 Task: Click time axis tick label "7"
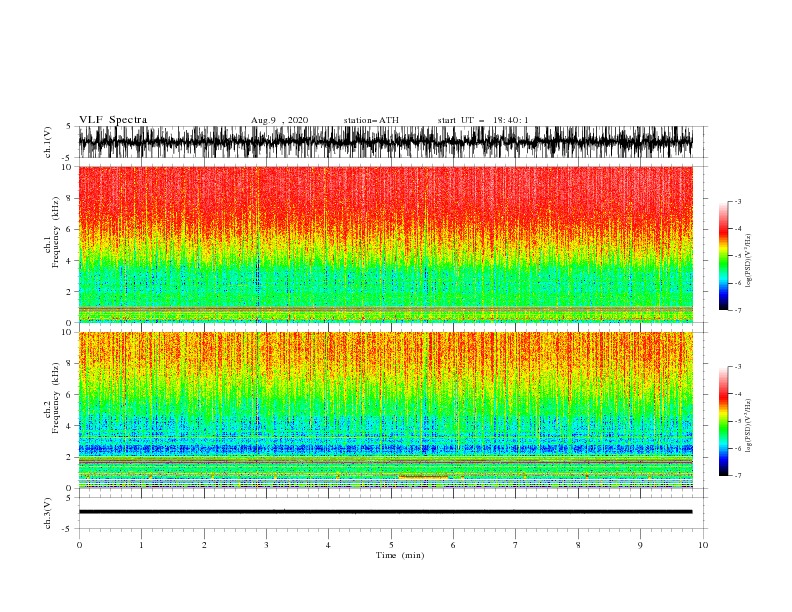516,545
